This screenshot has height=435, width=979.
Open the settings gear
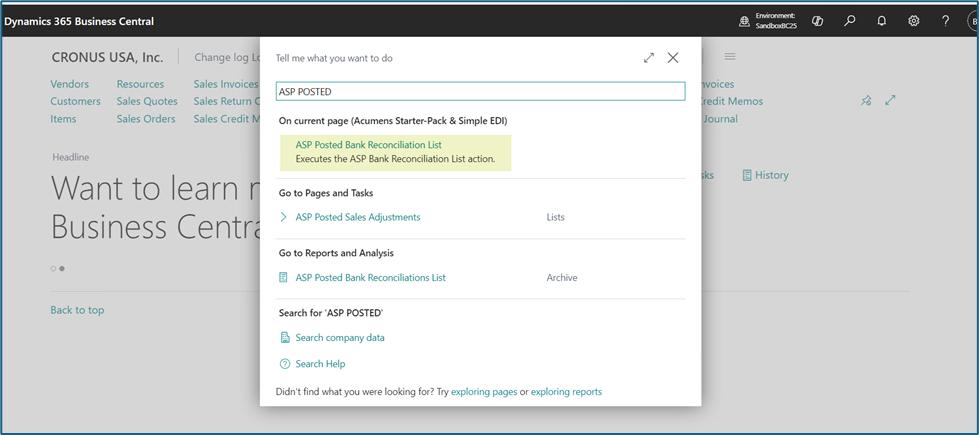(x=913, y=21)
